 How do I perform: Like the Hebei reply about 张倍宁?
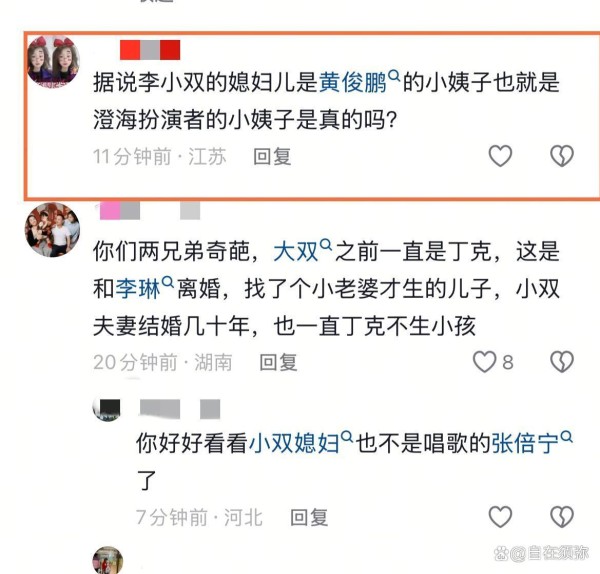tap(500, 517)
